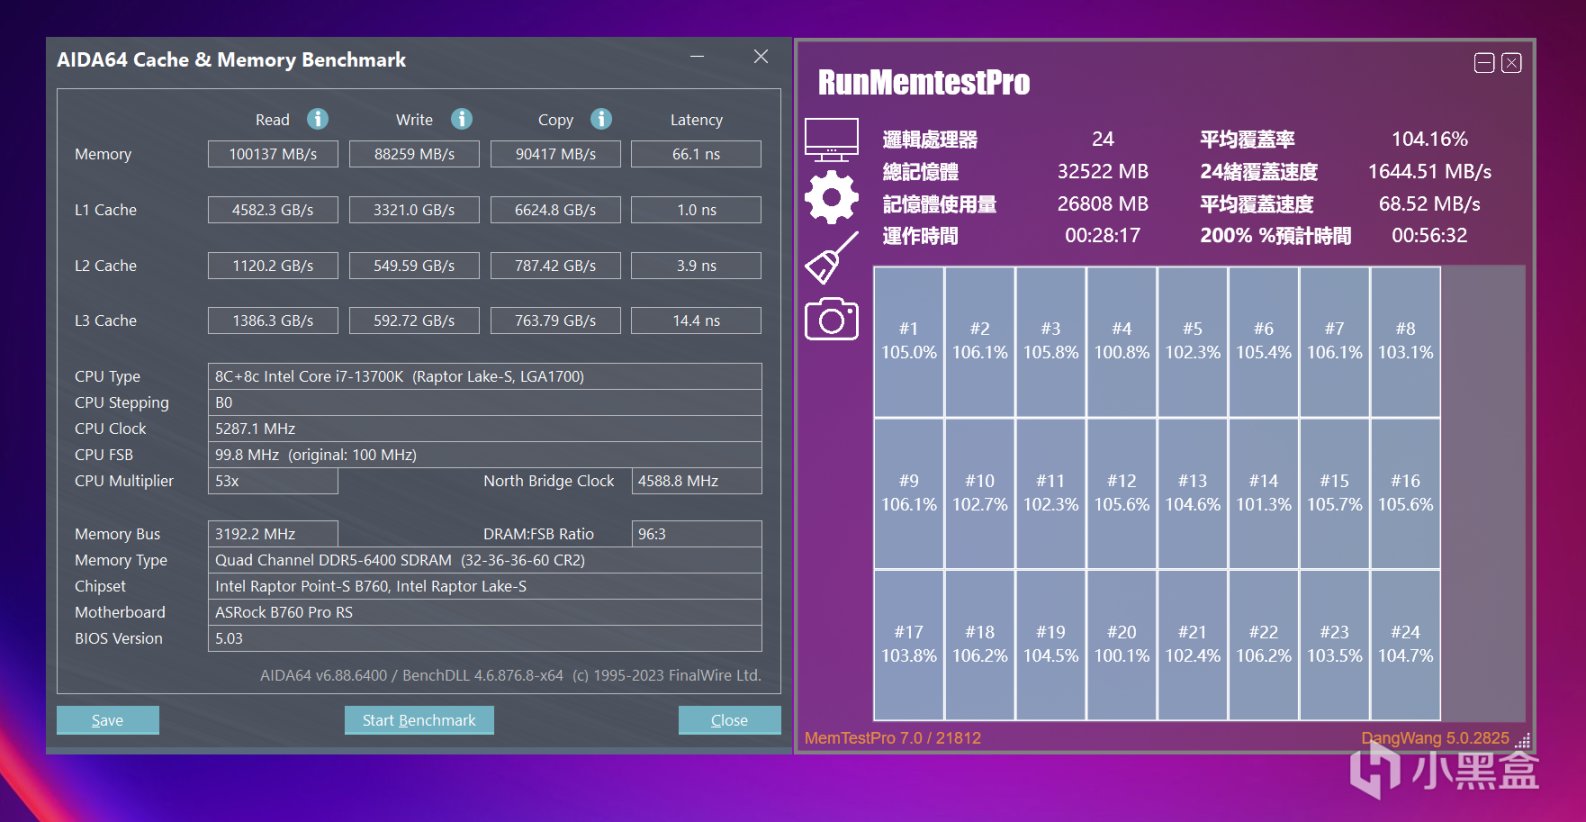Click the L1 Cache Latency value 1.0 ns
This screenshot has height=822, width=1586.
coord(696,210)
